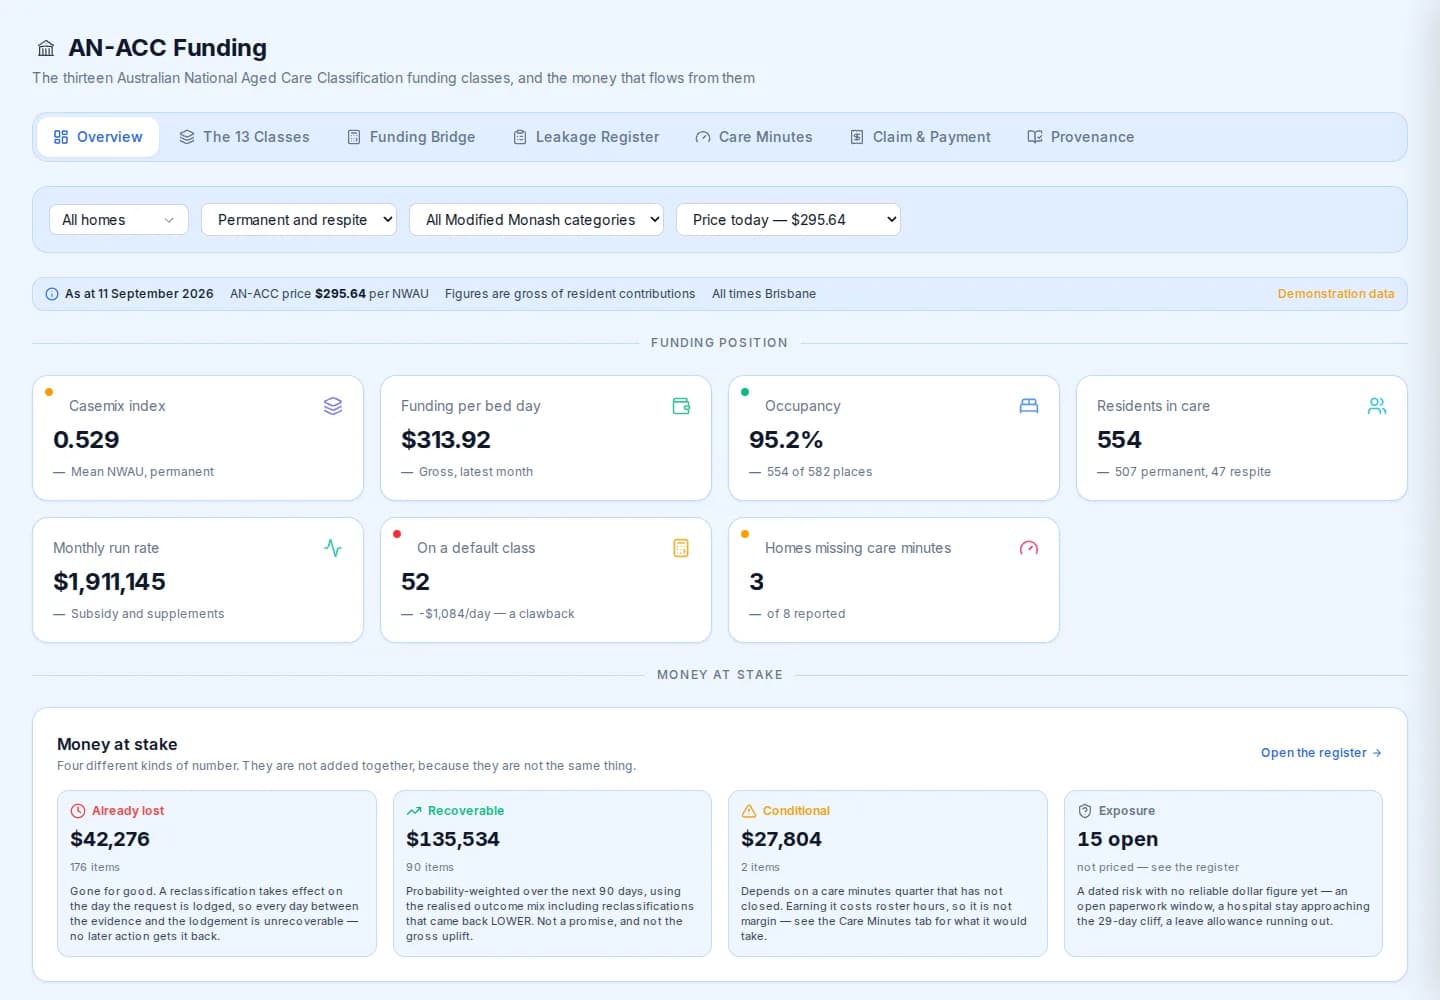Select the Leakage Register tab
Image resolution: width=1440 pixels, height=1000 pixels.
coord(586,137)
